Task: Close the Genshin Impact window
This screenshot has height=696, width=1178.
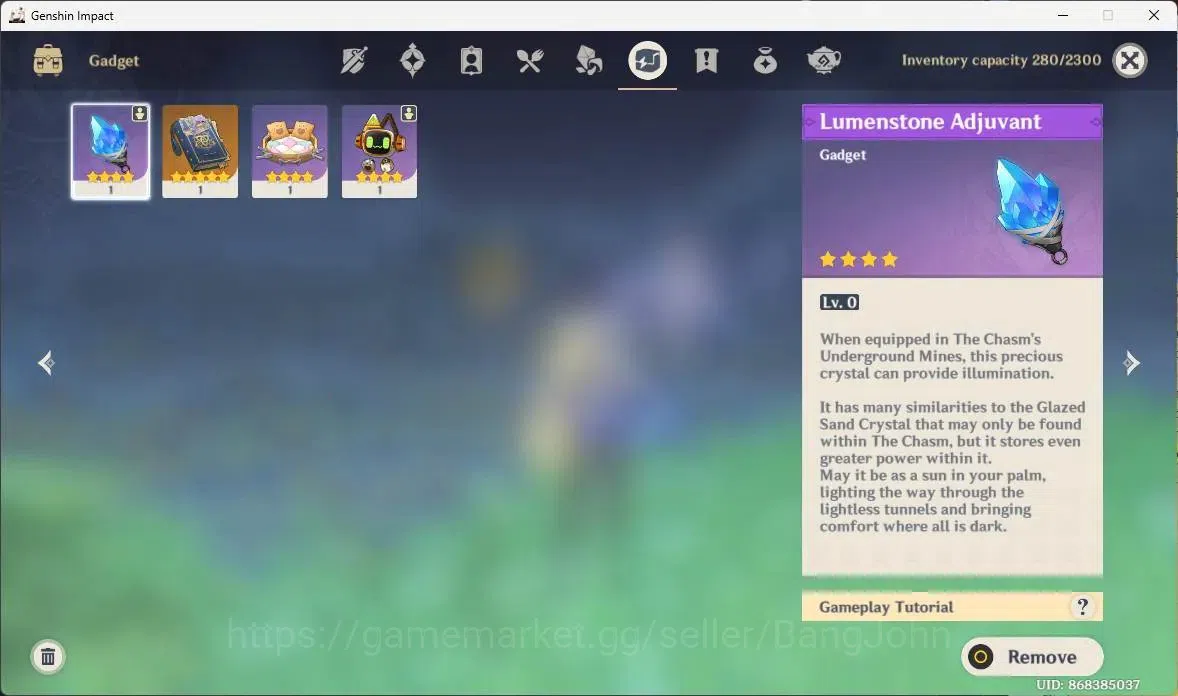Action: (1154, 15)
